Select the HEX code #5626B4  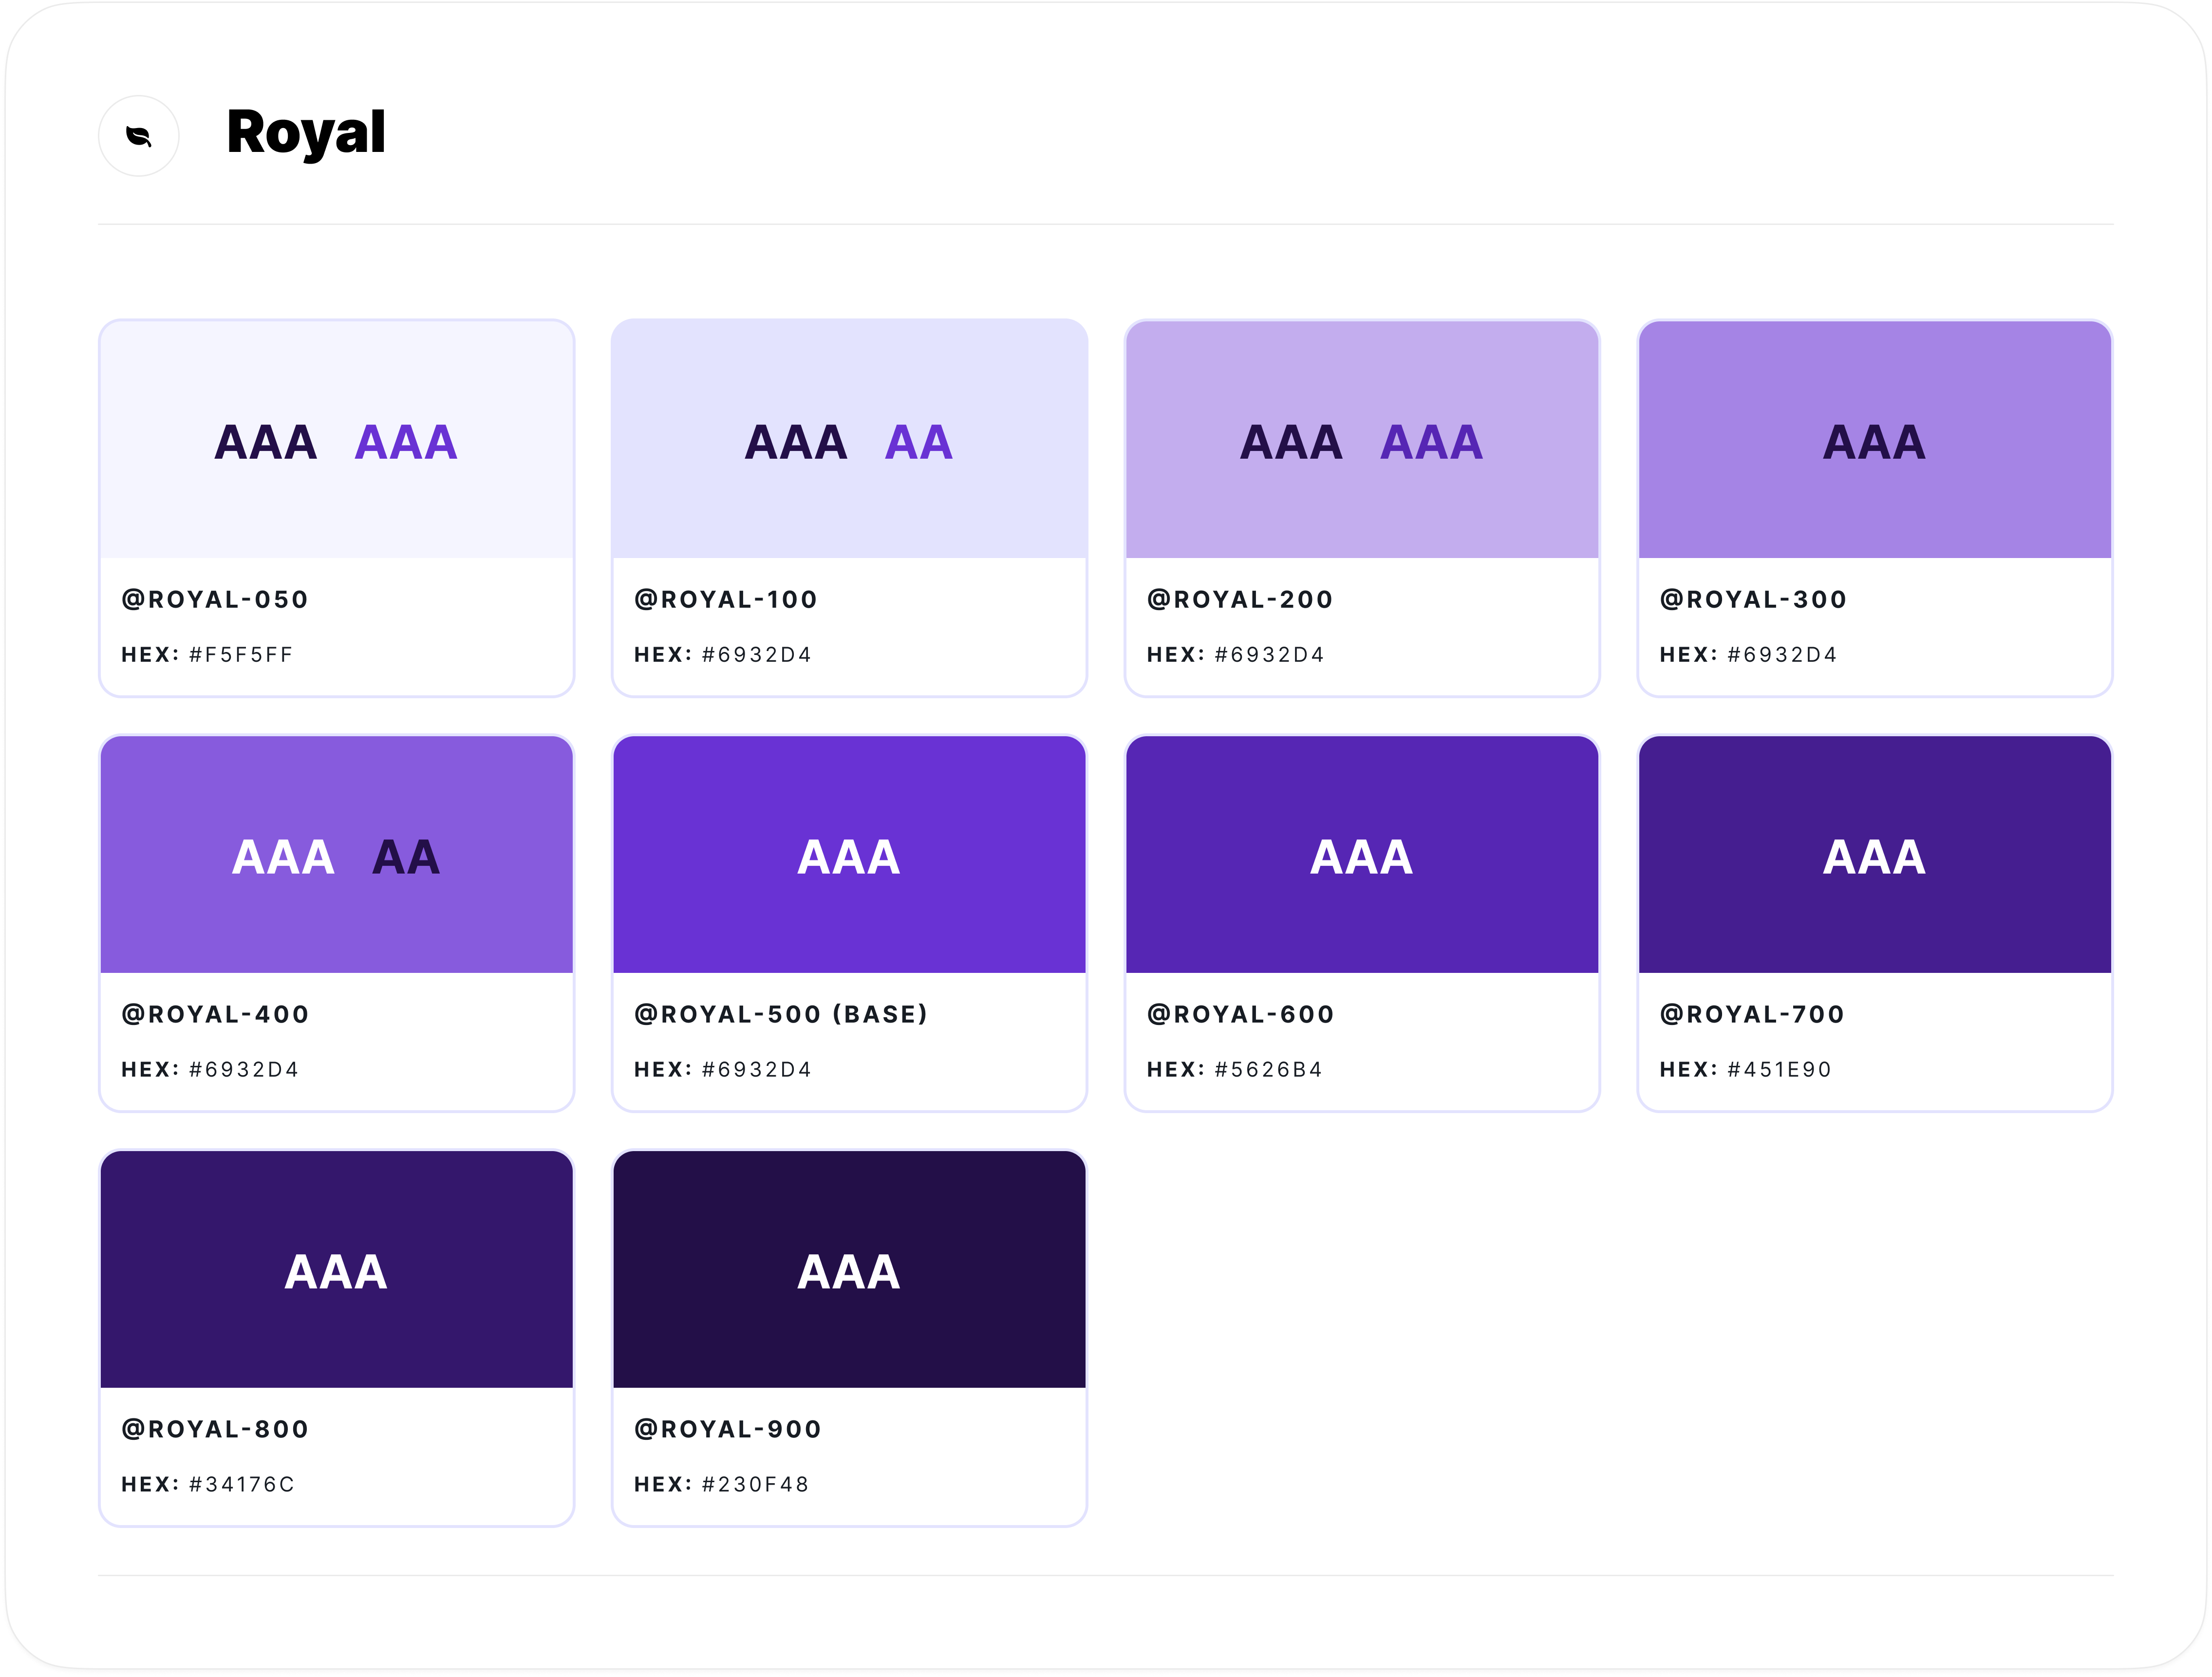[x=1267, y=1070]
